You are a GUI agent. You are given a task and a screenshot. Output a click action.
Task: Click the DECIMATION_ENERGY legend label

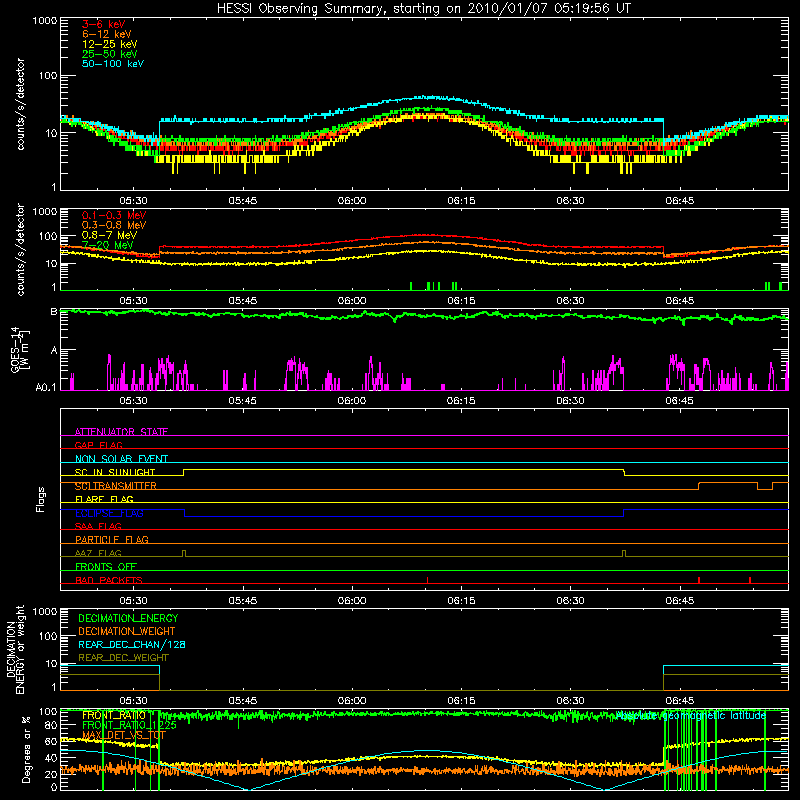[x=128, y=618]
